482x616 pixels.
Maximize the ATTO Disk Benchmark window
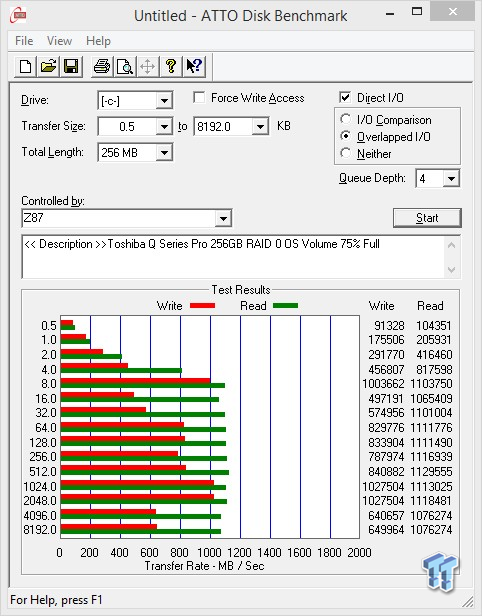[x=417, y=12]
